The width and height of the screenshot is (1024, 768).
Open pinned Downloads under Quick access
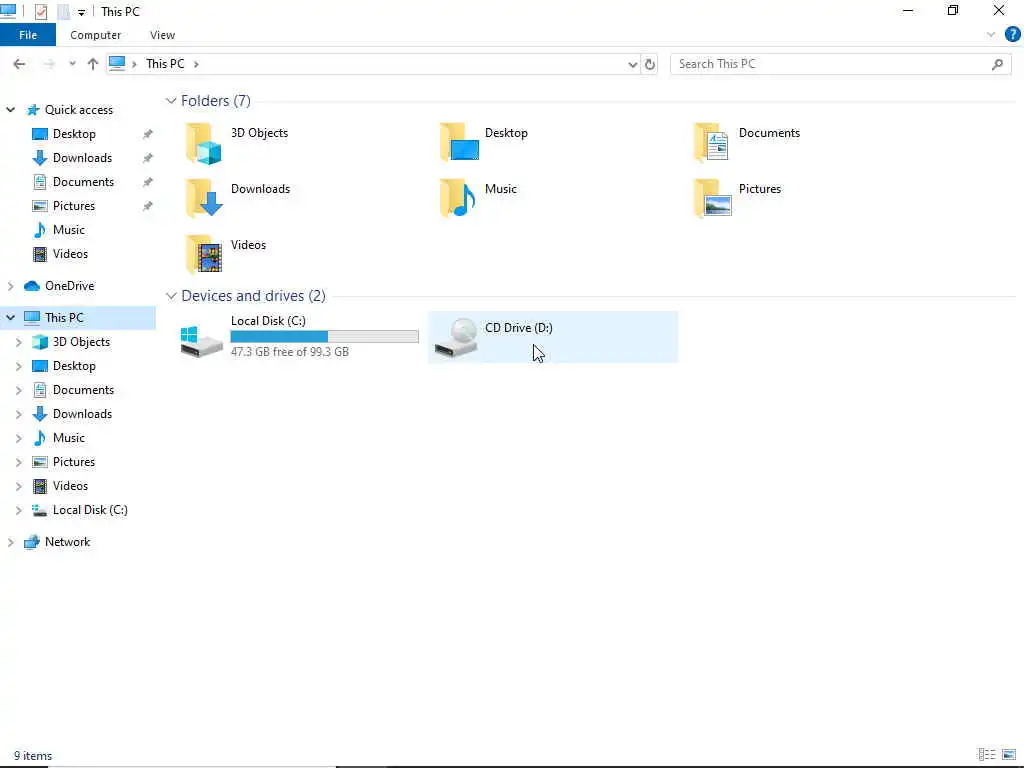[x=82, y=158]
